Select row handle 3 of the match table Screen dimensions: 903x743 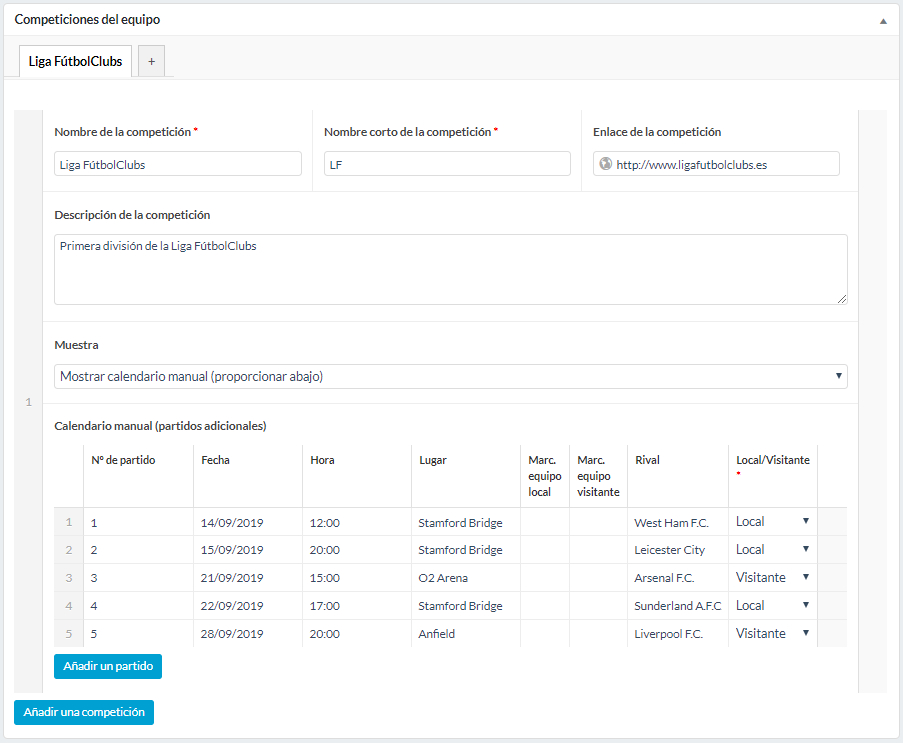coord(69,578)
